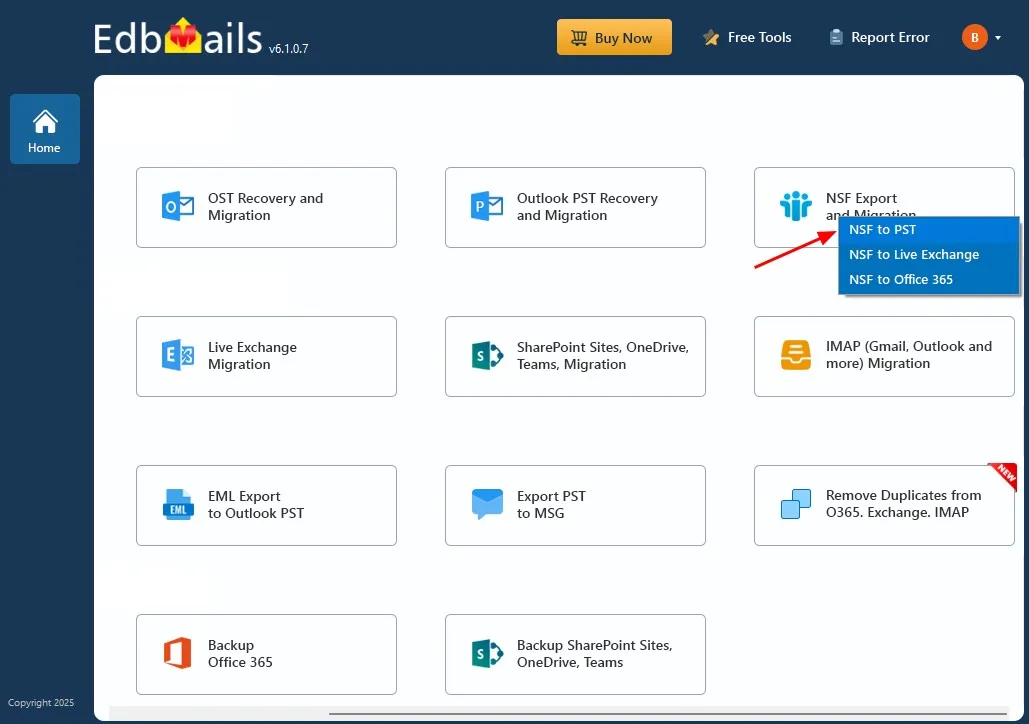1029x724 pixels.
Task: Open the Buy Now button
Action: tap(614, 37)
